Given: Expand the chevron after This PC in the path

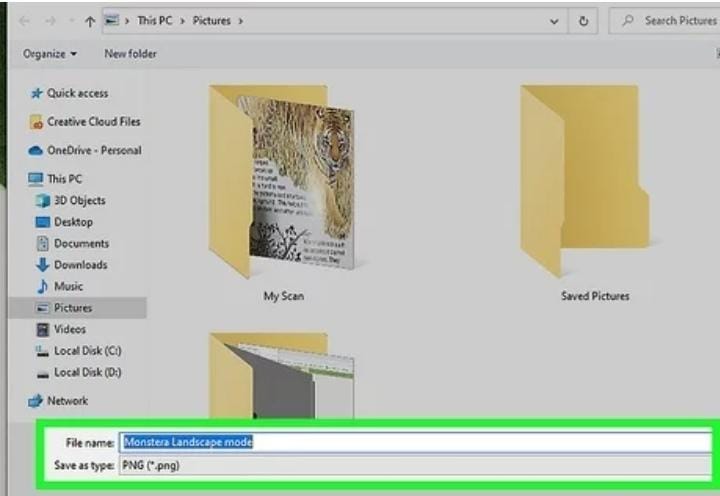Looking at the screenshot, I should click(x=182, y=21).
